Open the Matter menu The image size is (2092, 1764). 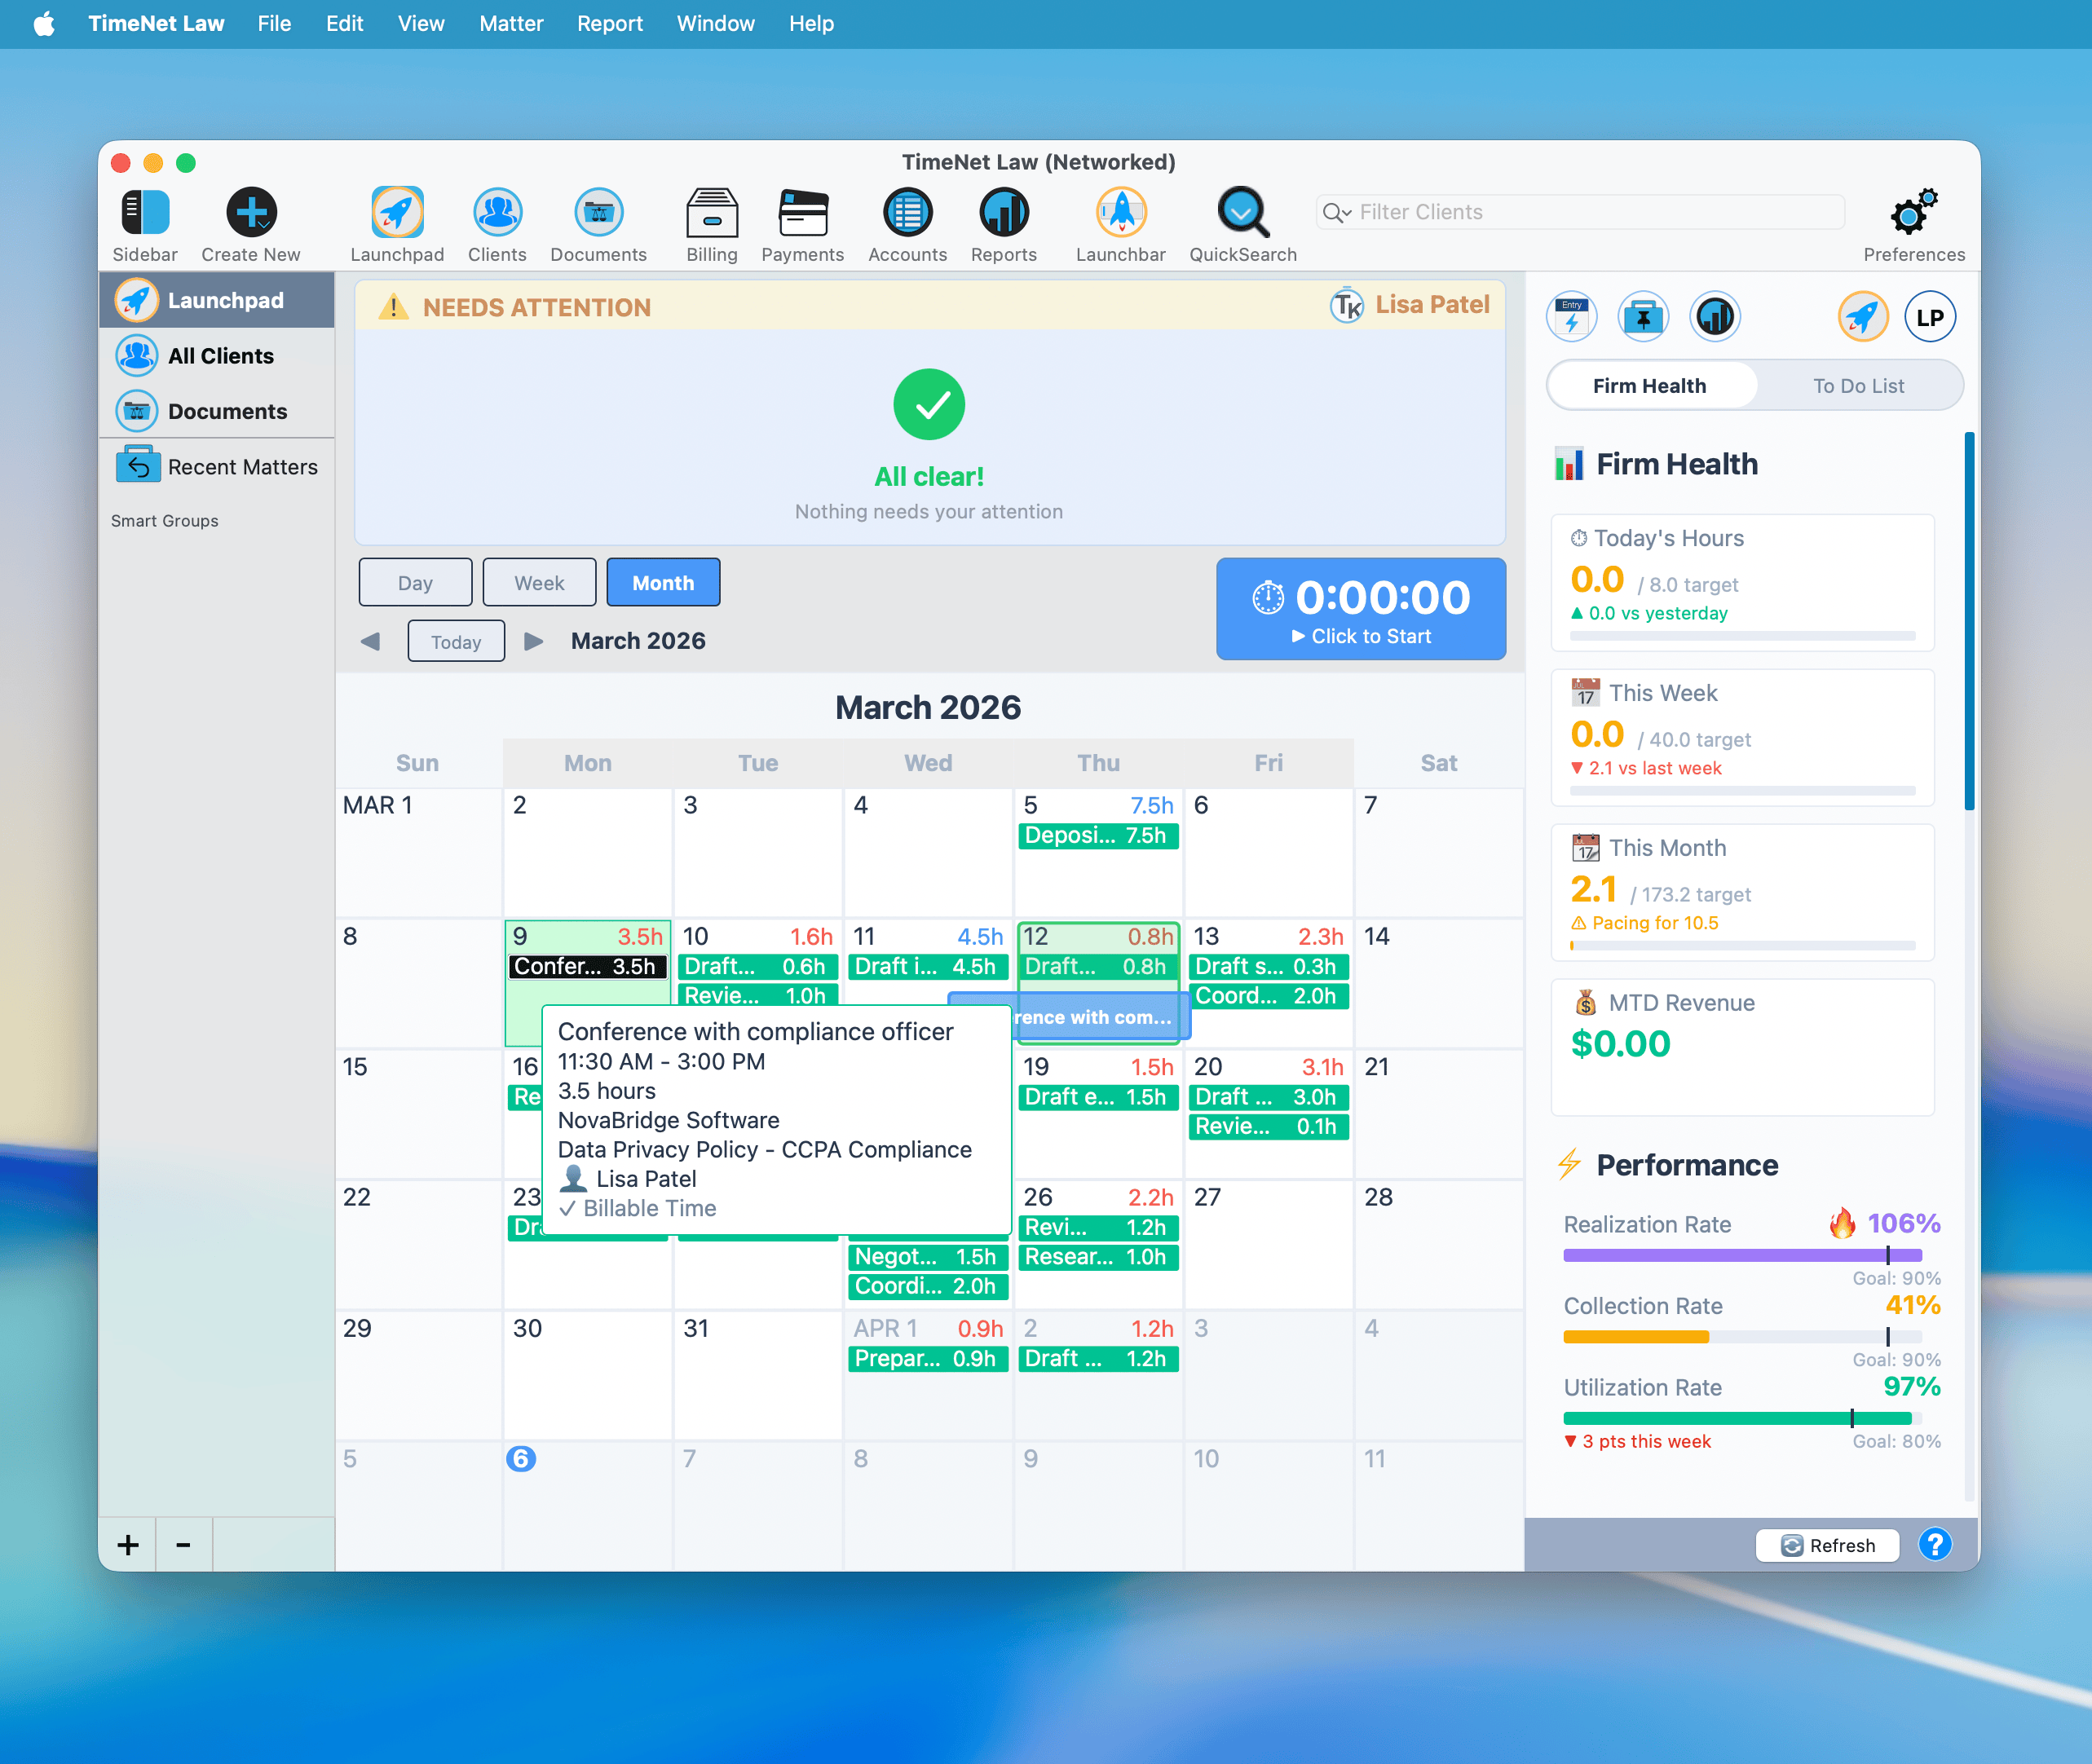click(x=510, y=23)
